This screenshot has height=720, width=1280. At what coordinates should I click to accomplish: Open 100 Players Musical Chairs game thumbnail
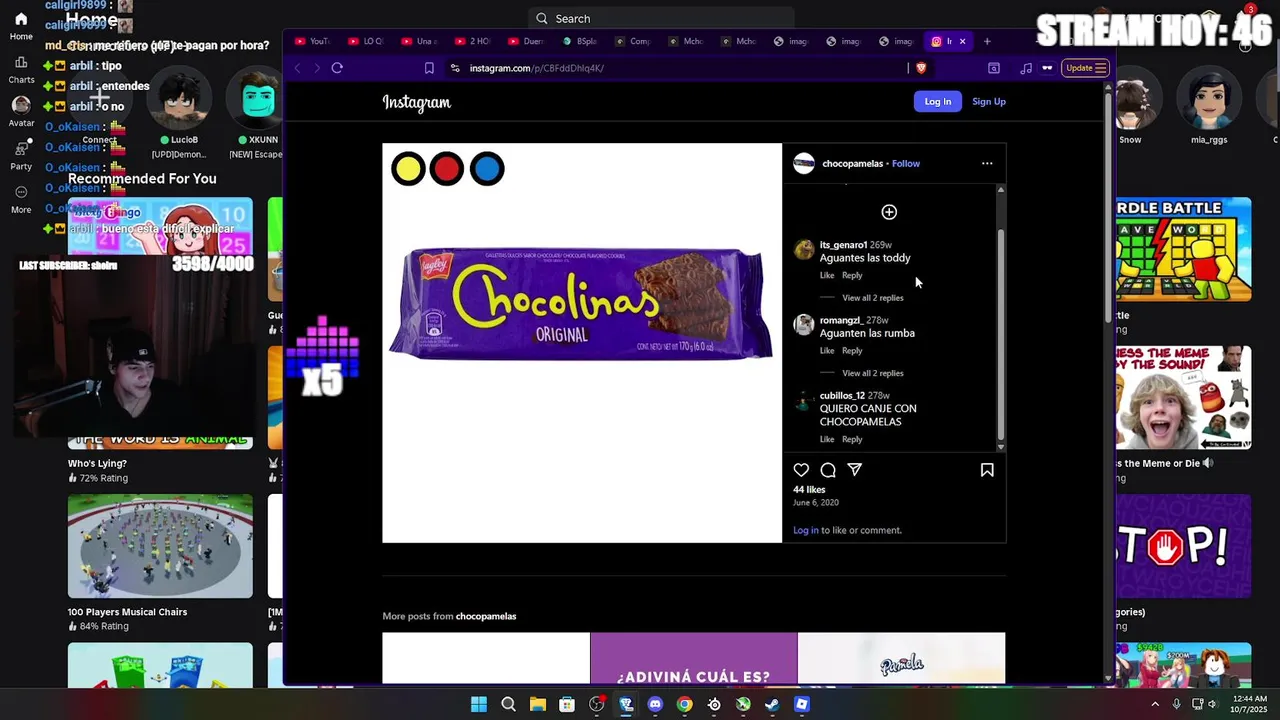pyautogui.click(x=160, y=546)
